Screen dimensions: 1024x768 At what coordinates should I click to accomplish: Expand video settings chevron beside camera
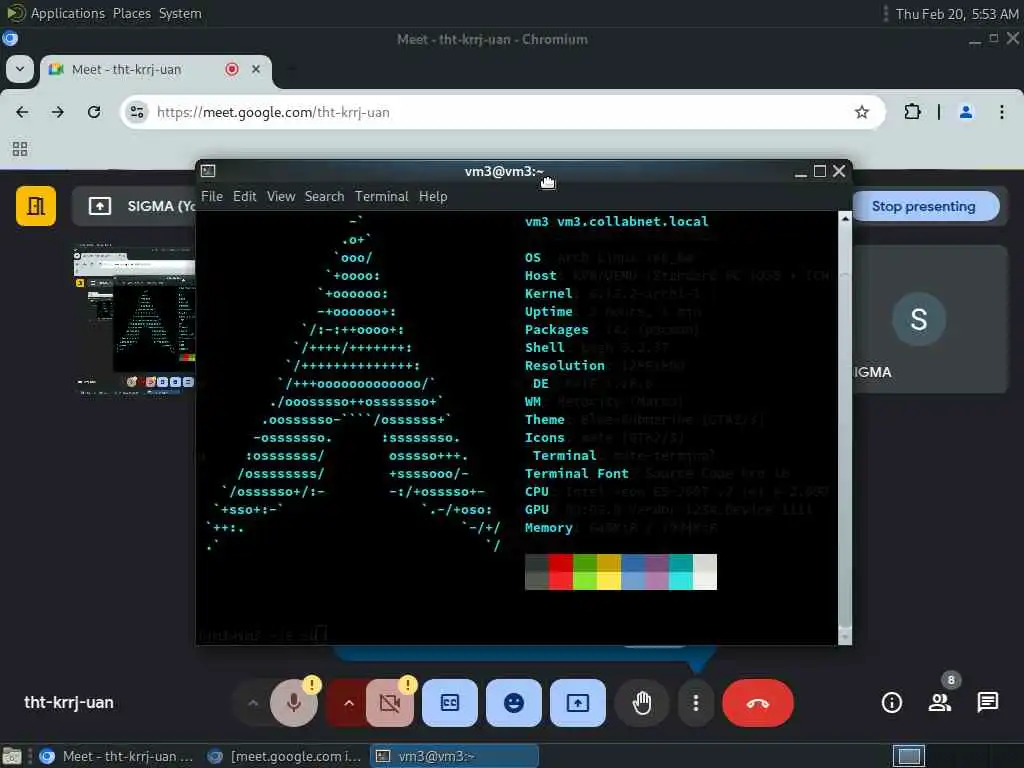coord(349,703)
